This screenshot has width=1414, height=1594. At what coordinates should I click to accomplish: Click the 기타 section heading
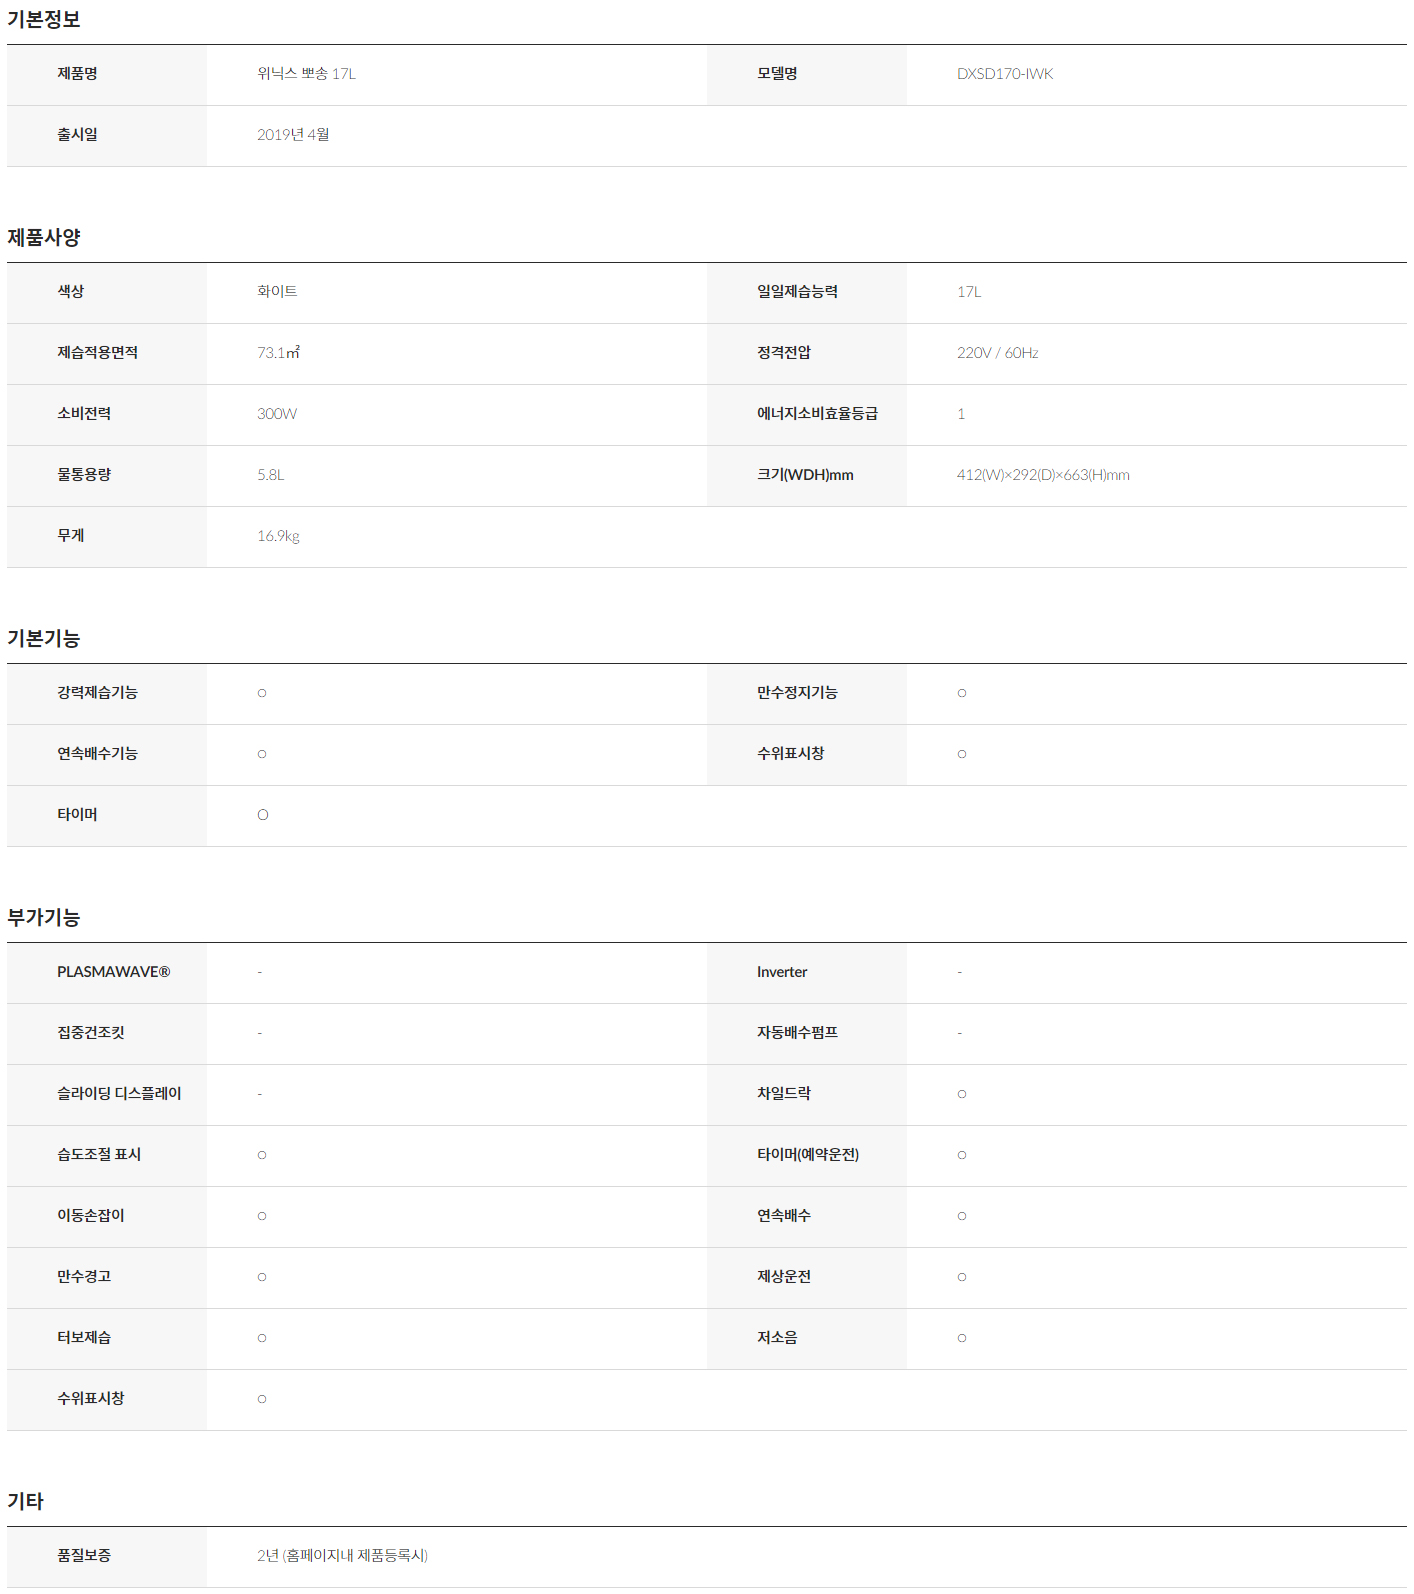click(26, 1501)
